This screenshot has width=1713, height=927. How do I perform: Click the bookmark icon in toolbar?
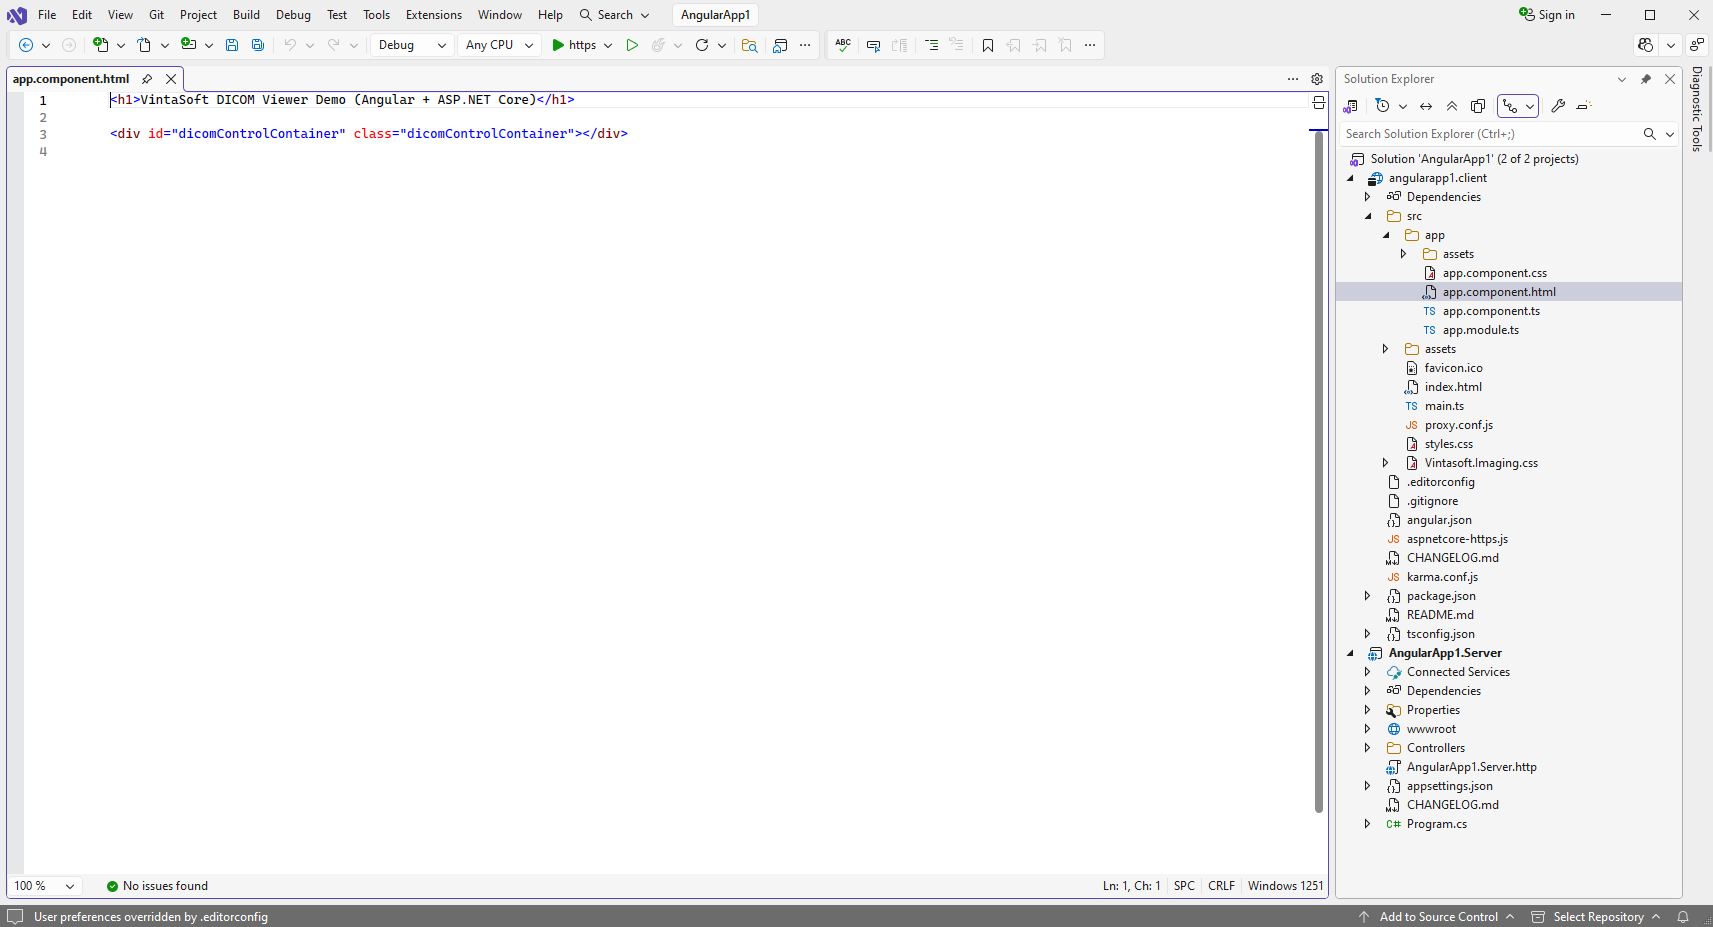coord(988,45)
